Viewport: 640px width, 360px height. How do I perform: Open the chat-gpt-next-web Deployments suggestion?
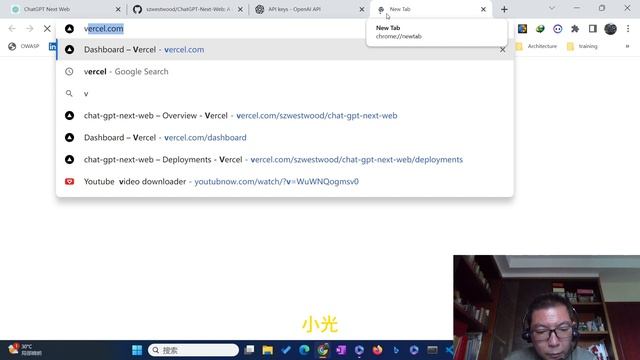pos(285,160)
